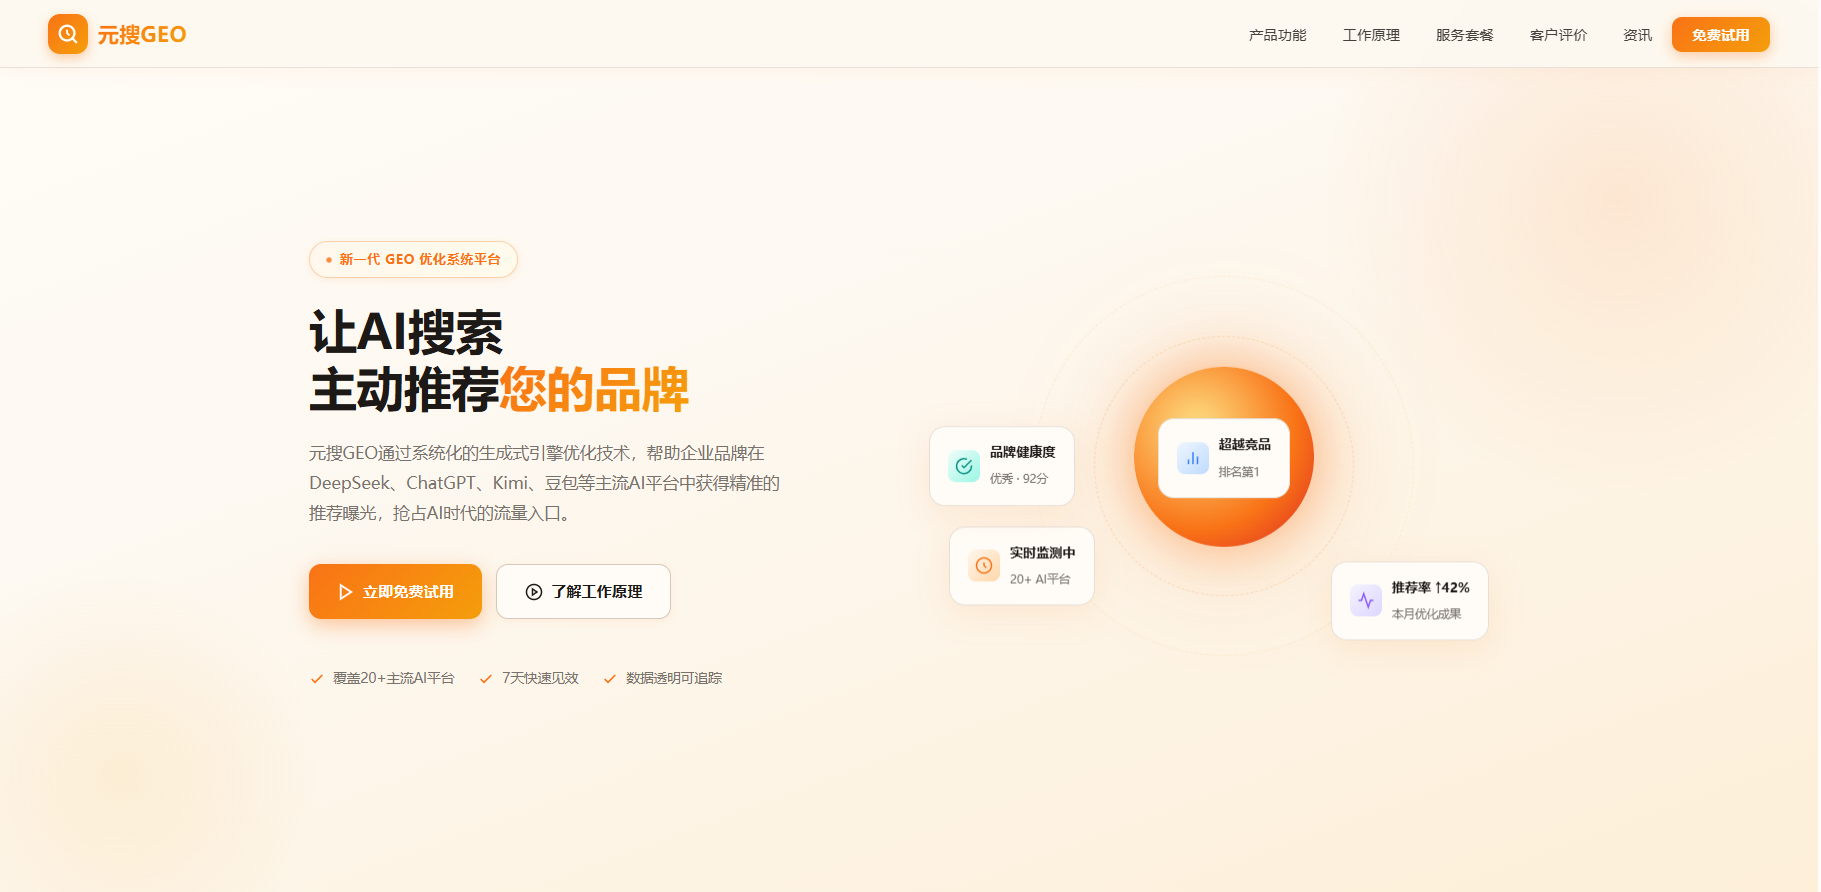Click the 免费试用 header button
The image size is (1821, 892).
tap(1720, 35)
